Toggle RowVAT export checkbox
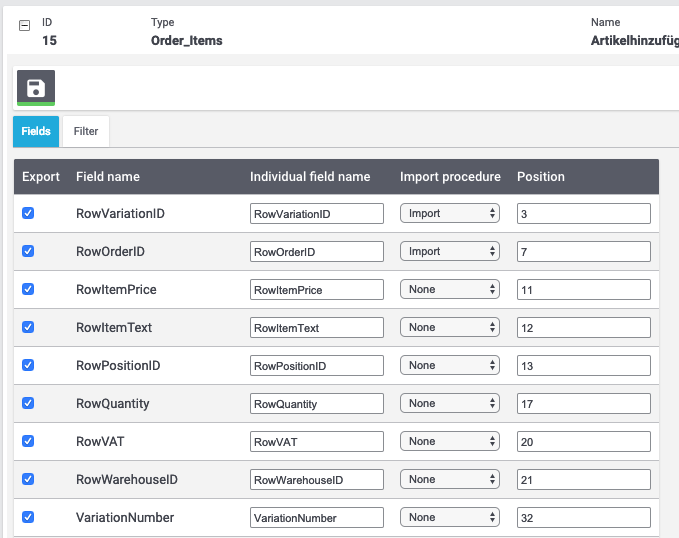The width and height of the screenshot is (679, 538). (x=28, y=441)
